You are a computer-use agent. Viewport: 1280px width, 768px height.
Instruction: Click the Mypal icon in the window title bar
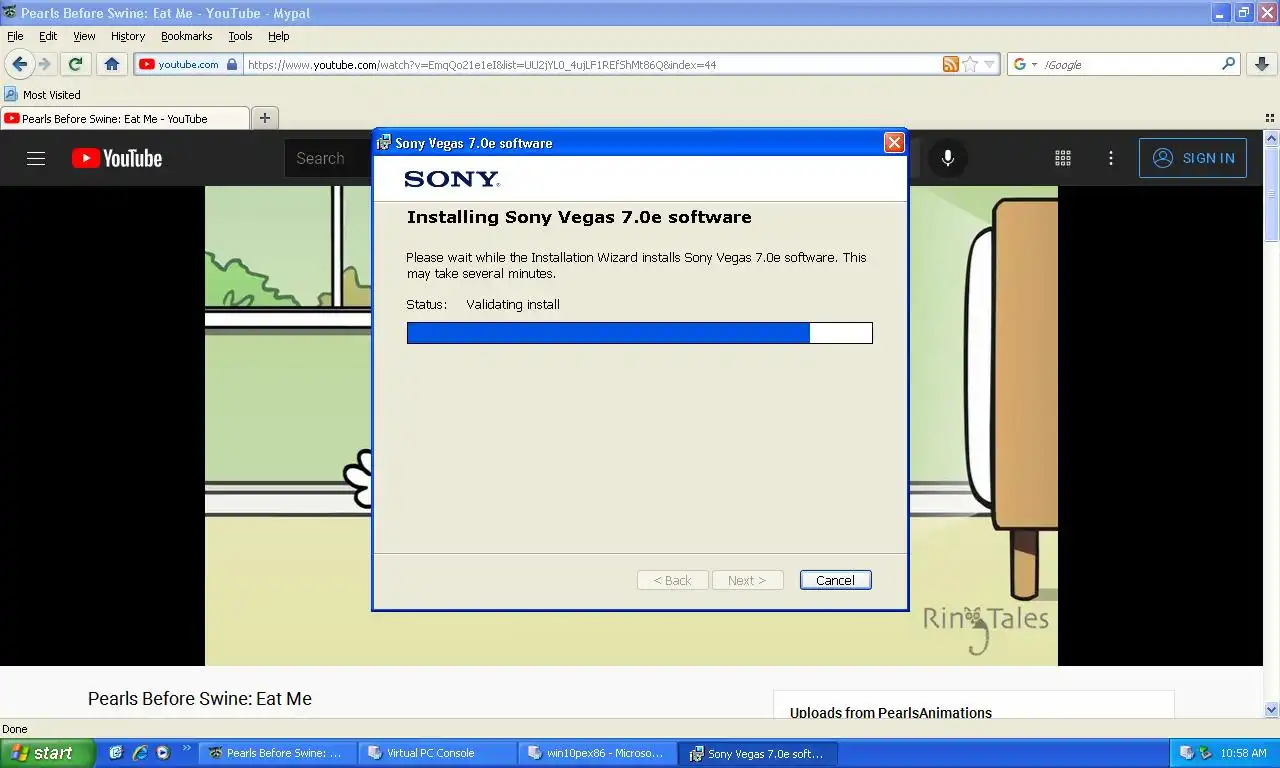pyautogui.click(x=10, y=13)
